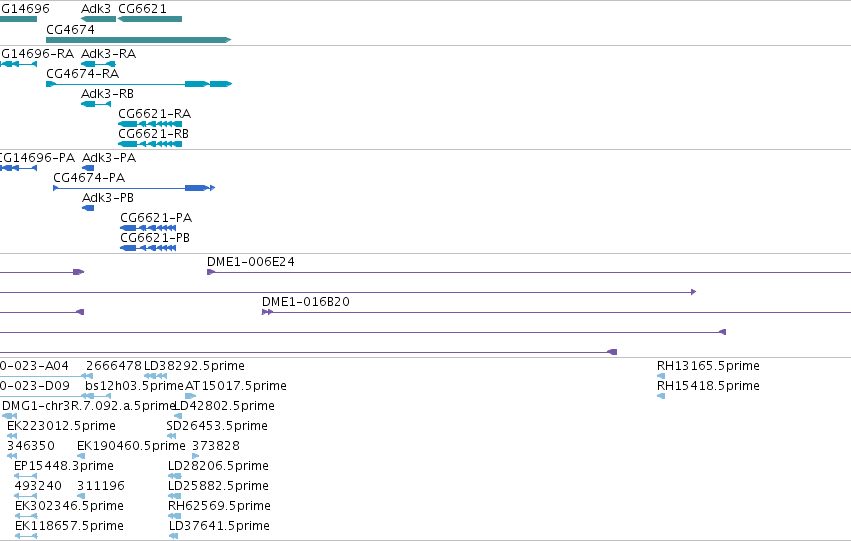Click the 2666478 EST label
This screenshot has height=541, width=851.
click(113, 366)
